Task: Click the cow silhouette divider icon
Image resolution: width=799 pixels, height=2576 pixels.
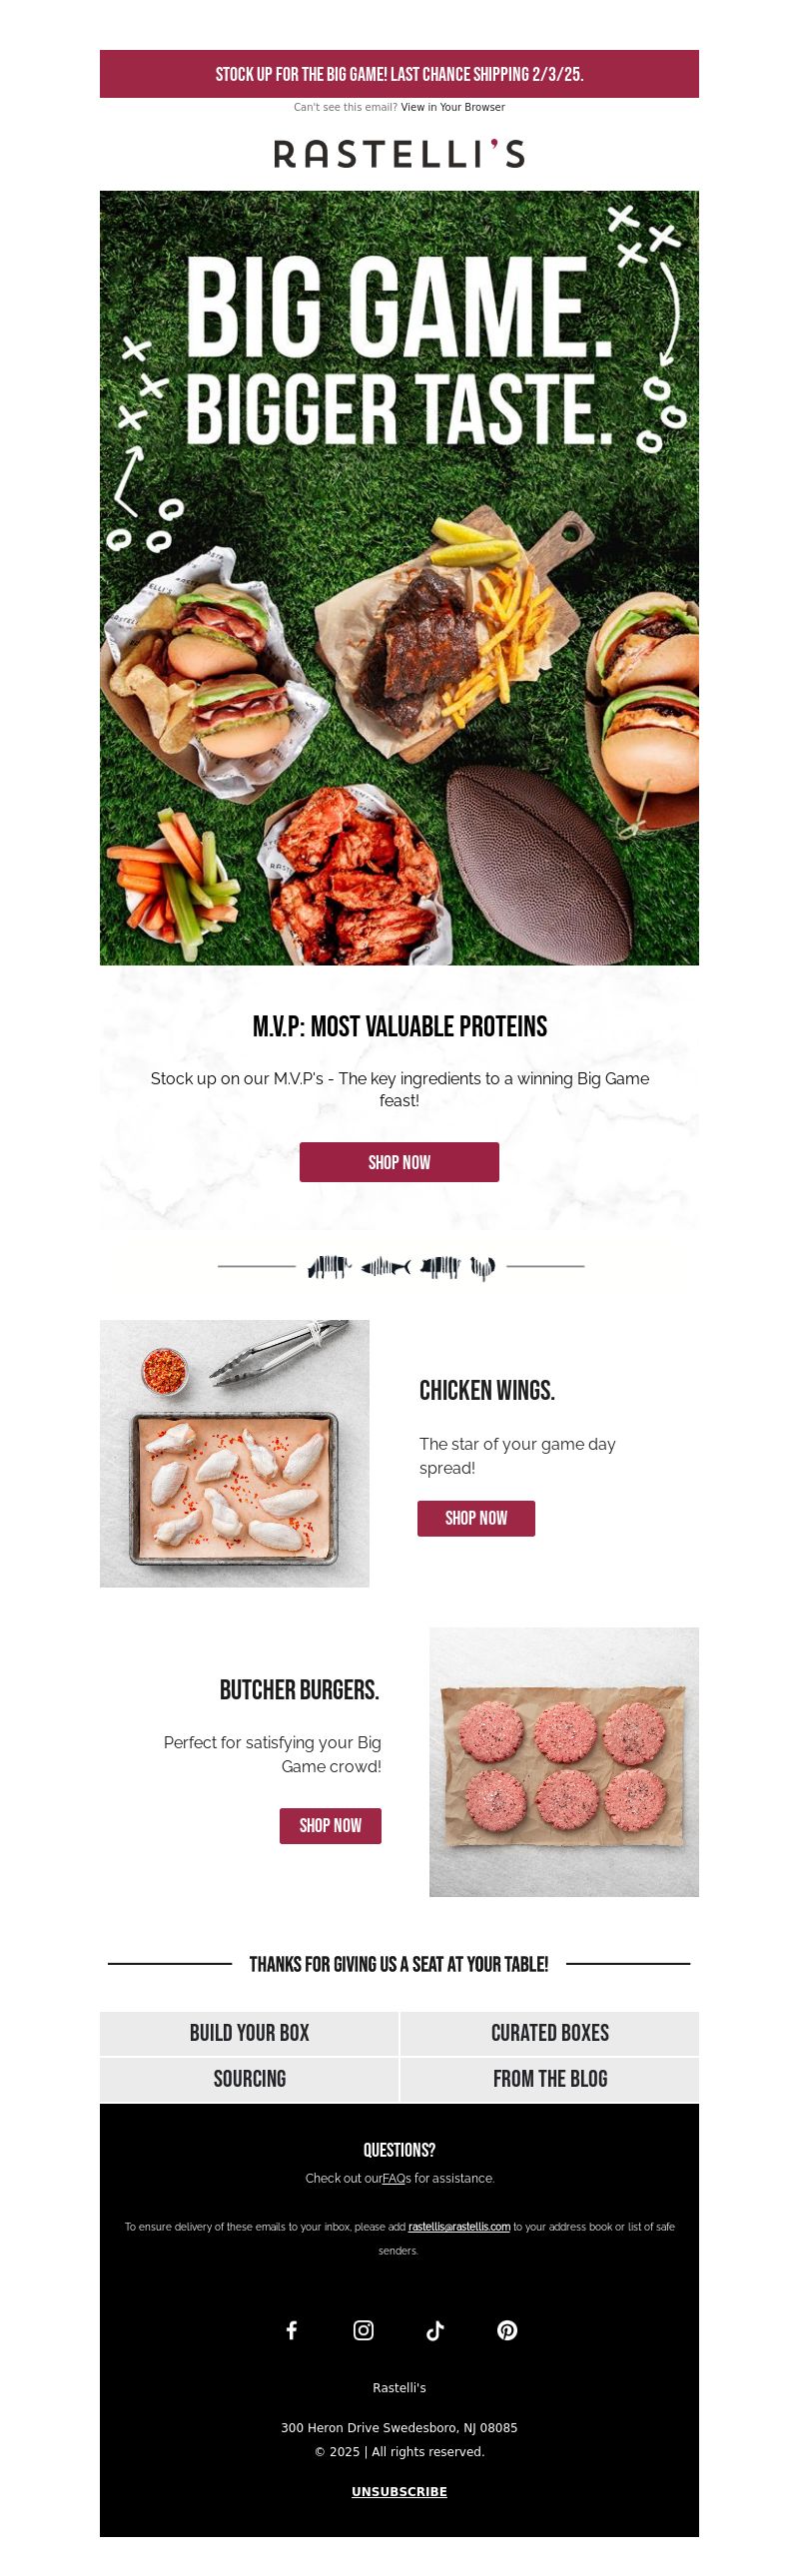Action: tap(329, 1267)
